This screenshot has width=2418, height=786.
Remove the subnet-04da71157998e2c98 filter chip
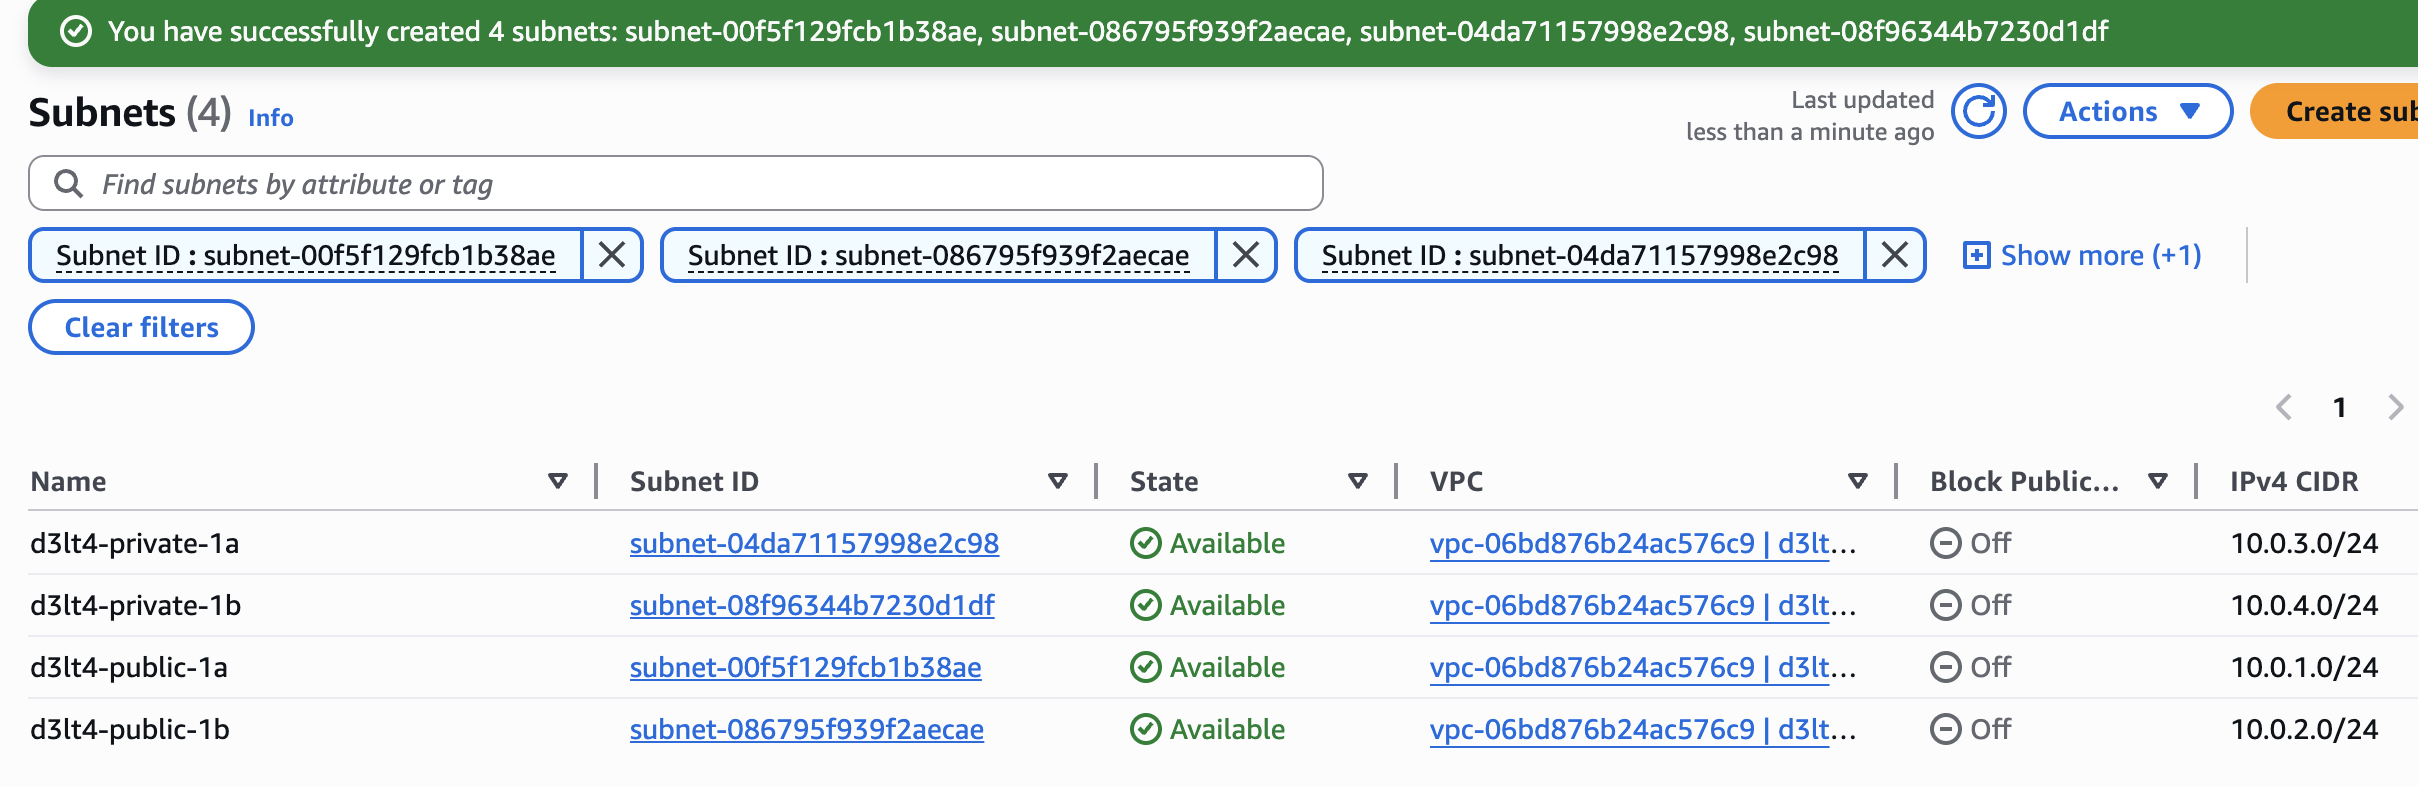(1895, 255)
